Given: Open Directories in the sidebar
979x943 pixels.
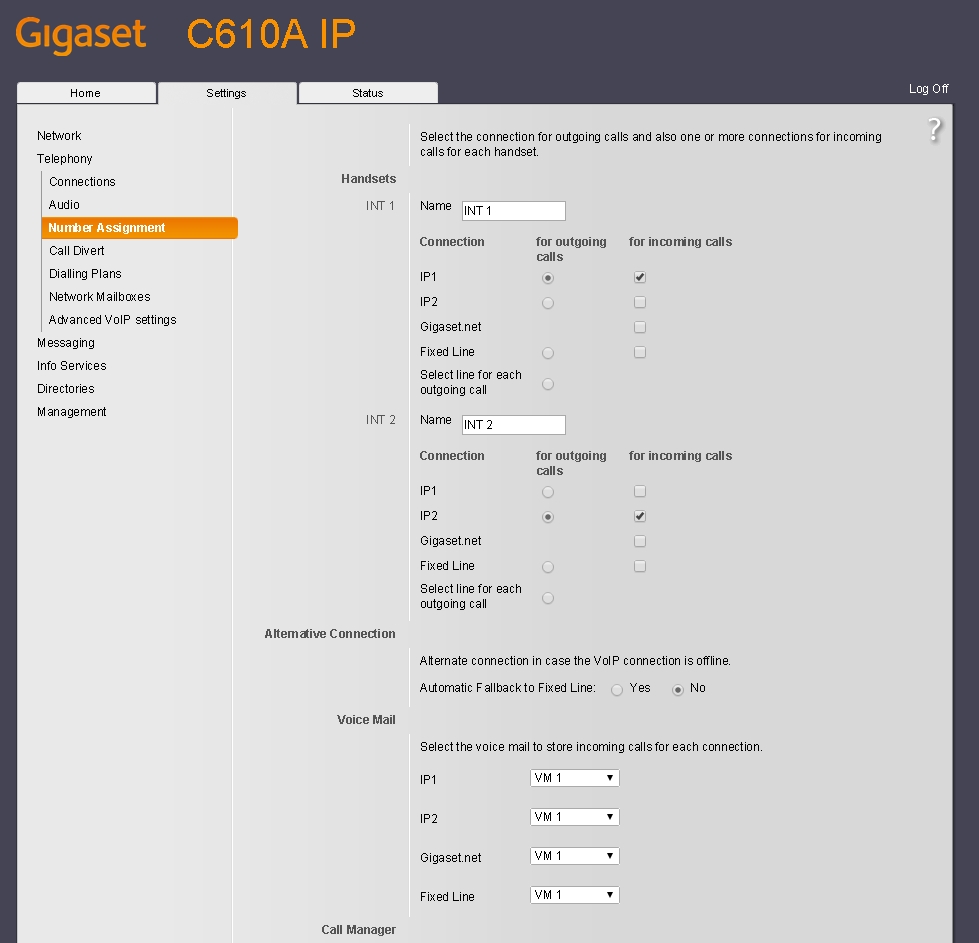Looking at the screenshot, I should click(66, 388).
